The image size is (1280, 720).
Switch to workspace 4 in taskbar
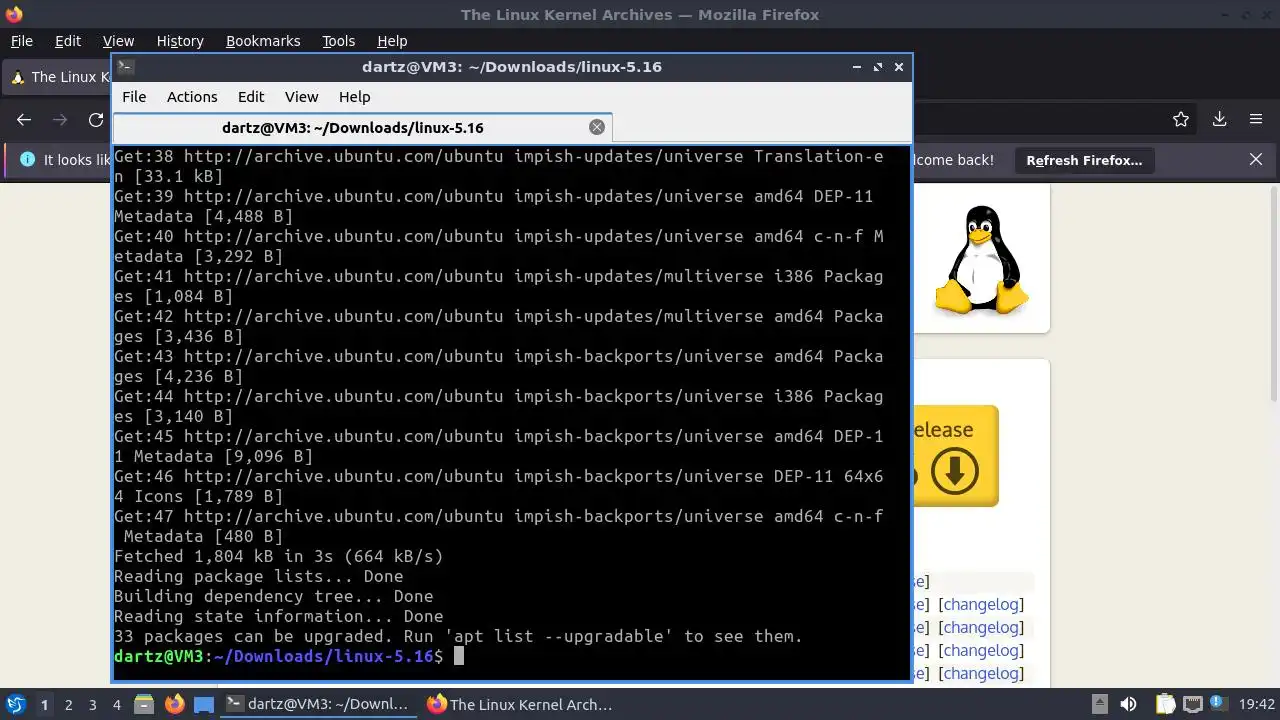pos(116,704)
